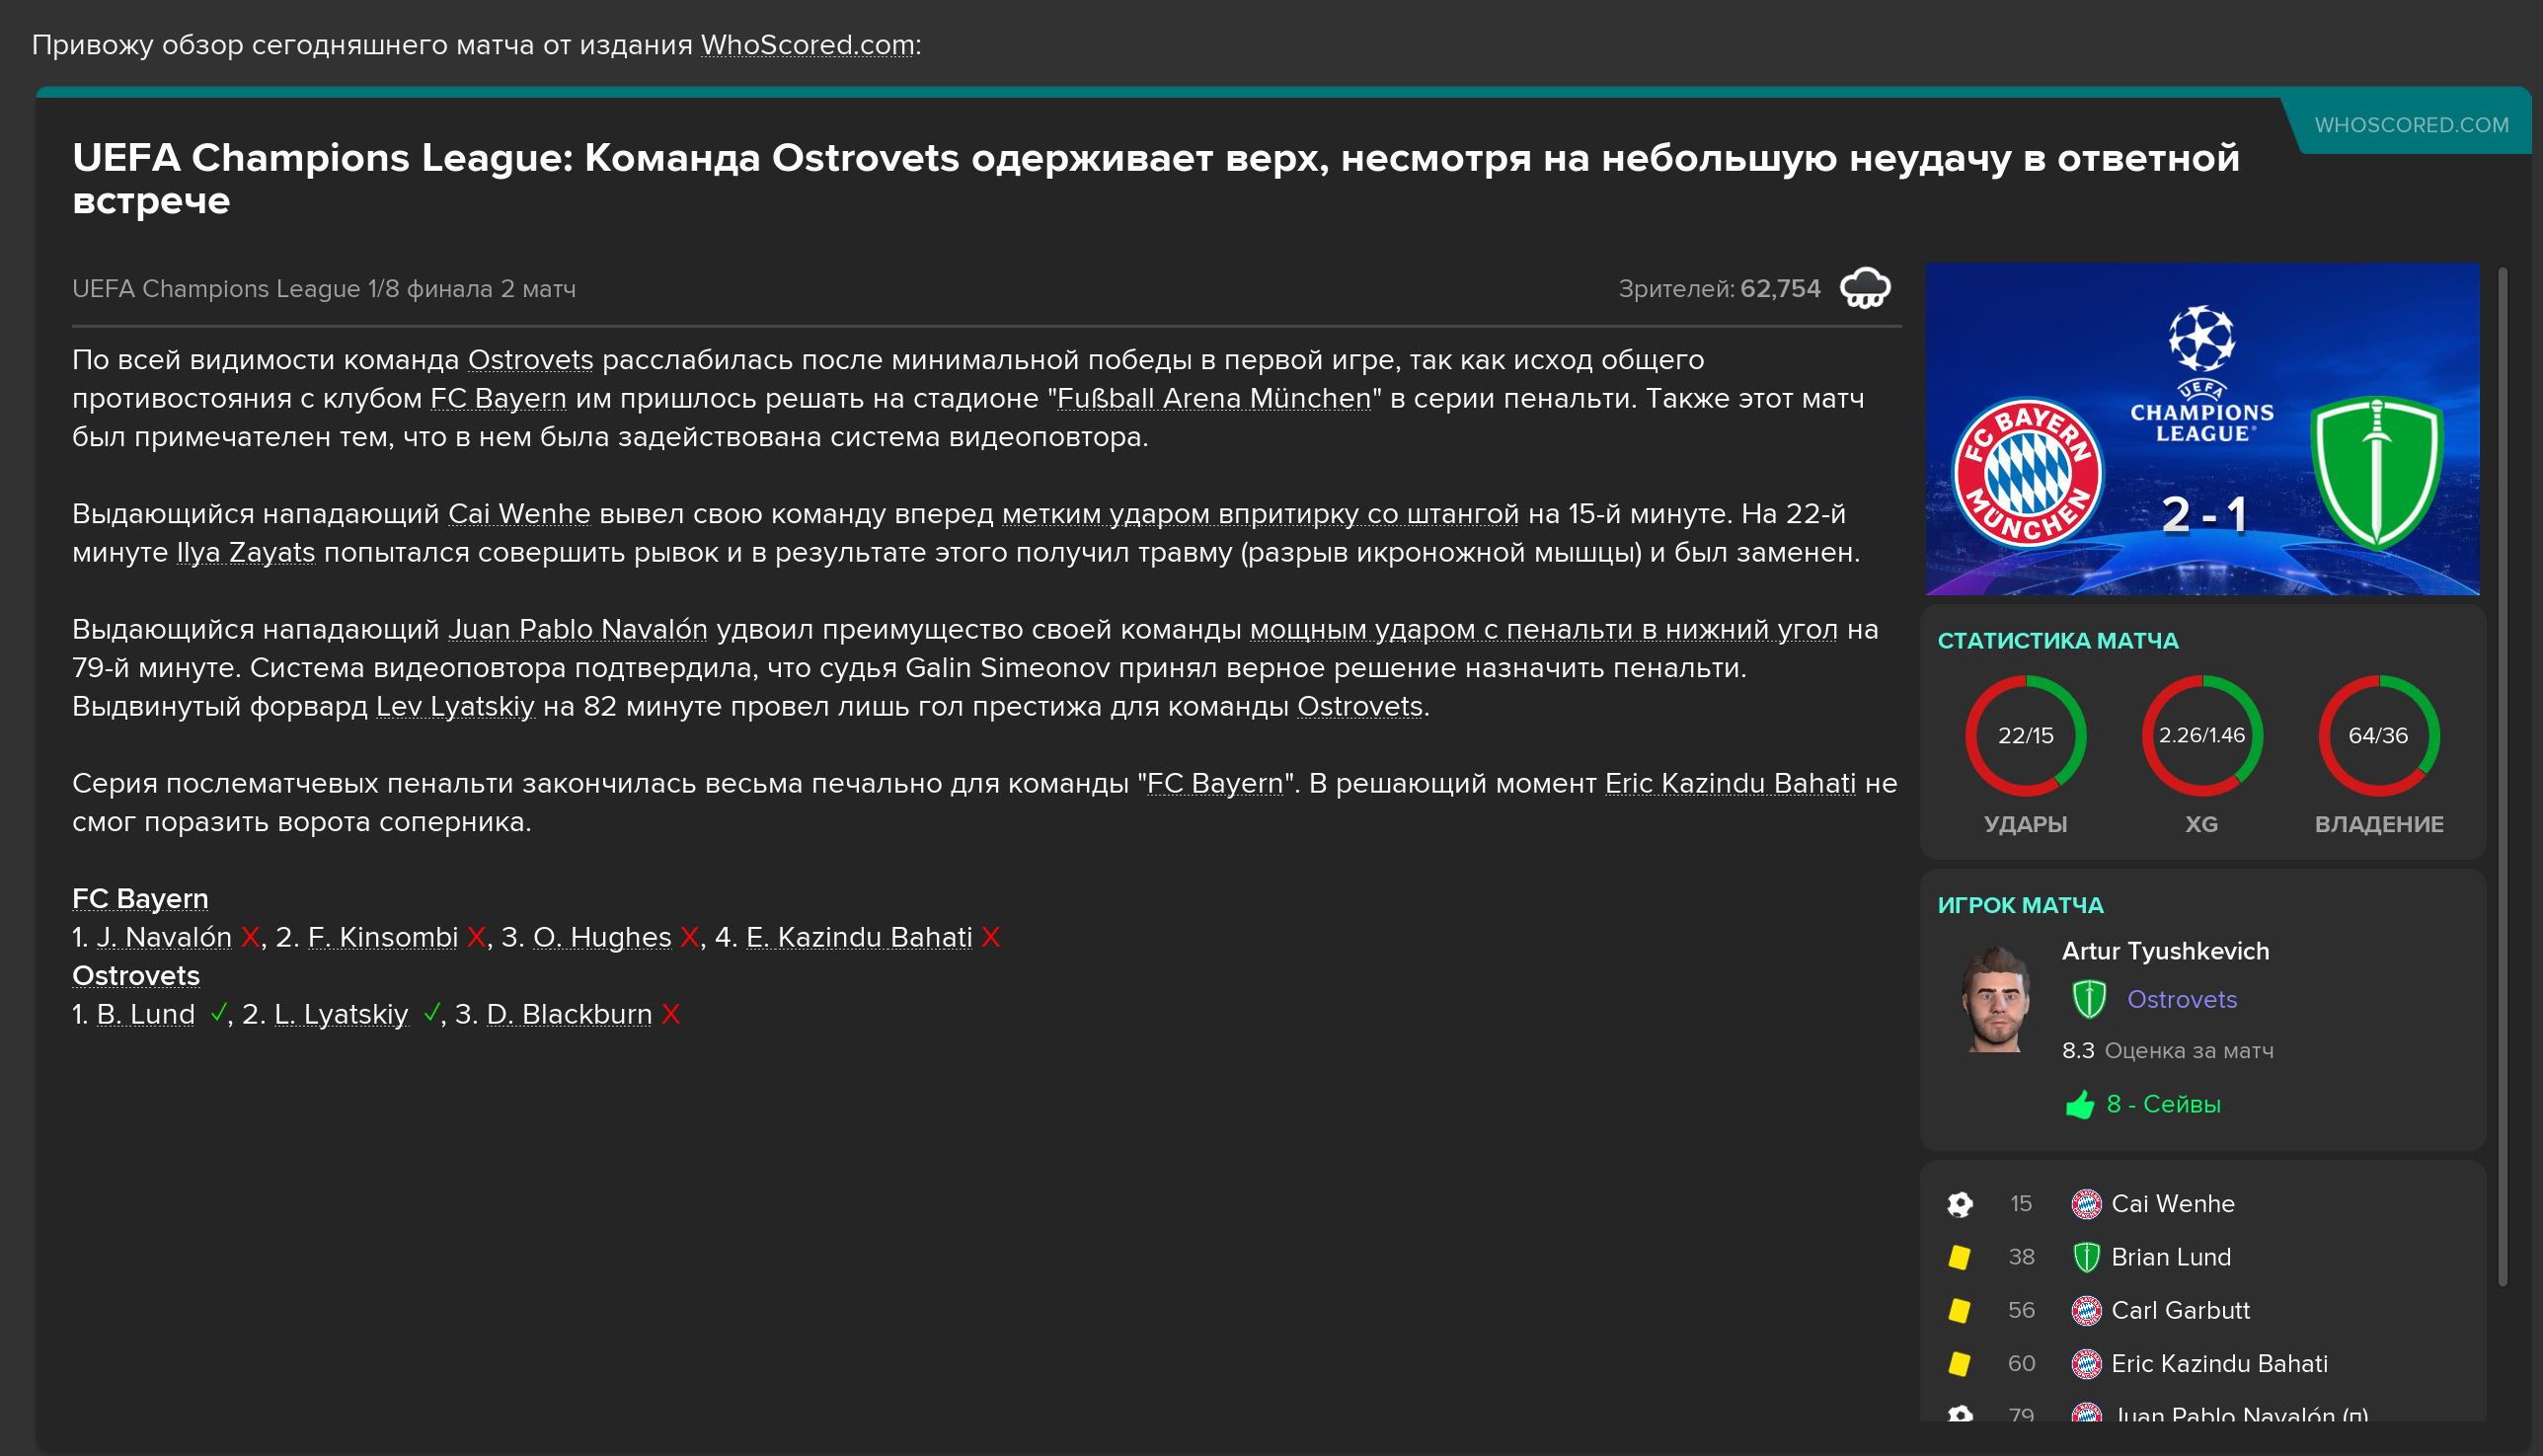Open the Ilya Zayats player link
2543x1456 pixels.
click(245, 552)
